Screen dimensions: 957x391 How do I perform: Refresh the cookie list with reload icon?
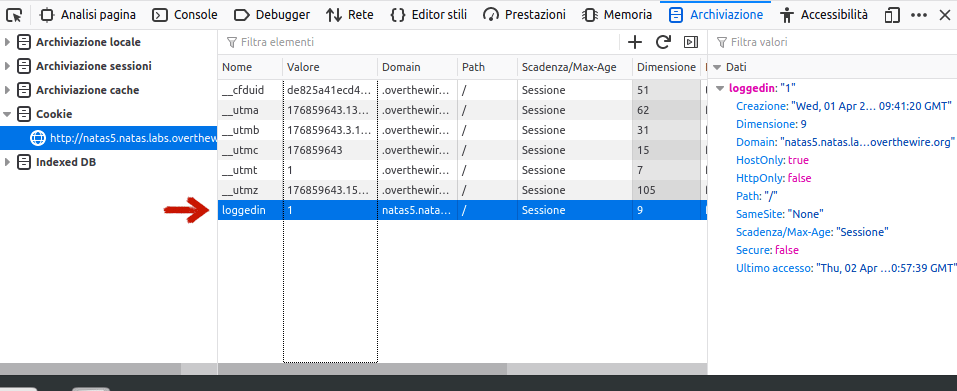663,42
